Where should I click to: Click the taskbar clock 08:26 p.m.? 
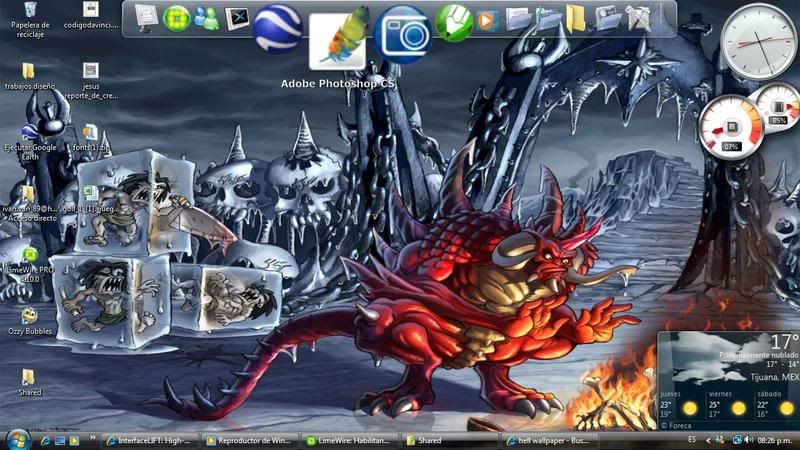pos(774,440)
